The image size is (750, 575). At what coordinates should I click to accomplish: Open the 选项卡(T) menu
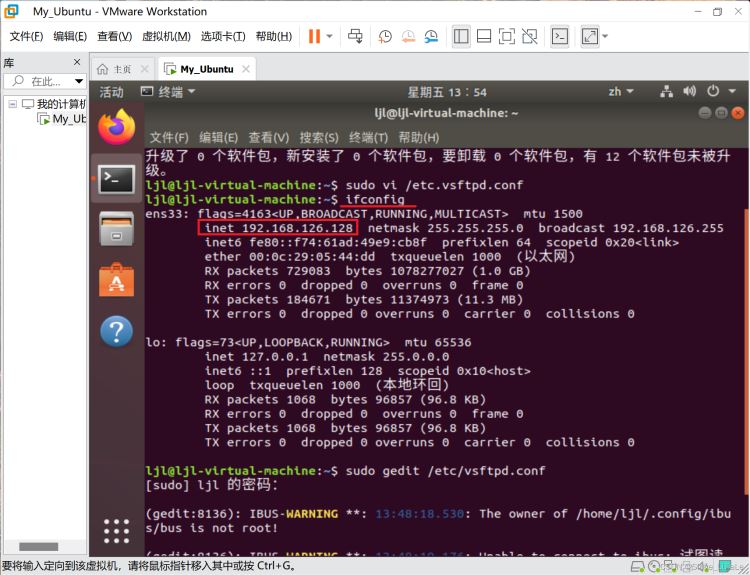223,36
